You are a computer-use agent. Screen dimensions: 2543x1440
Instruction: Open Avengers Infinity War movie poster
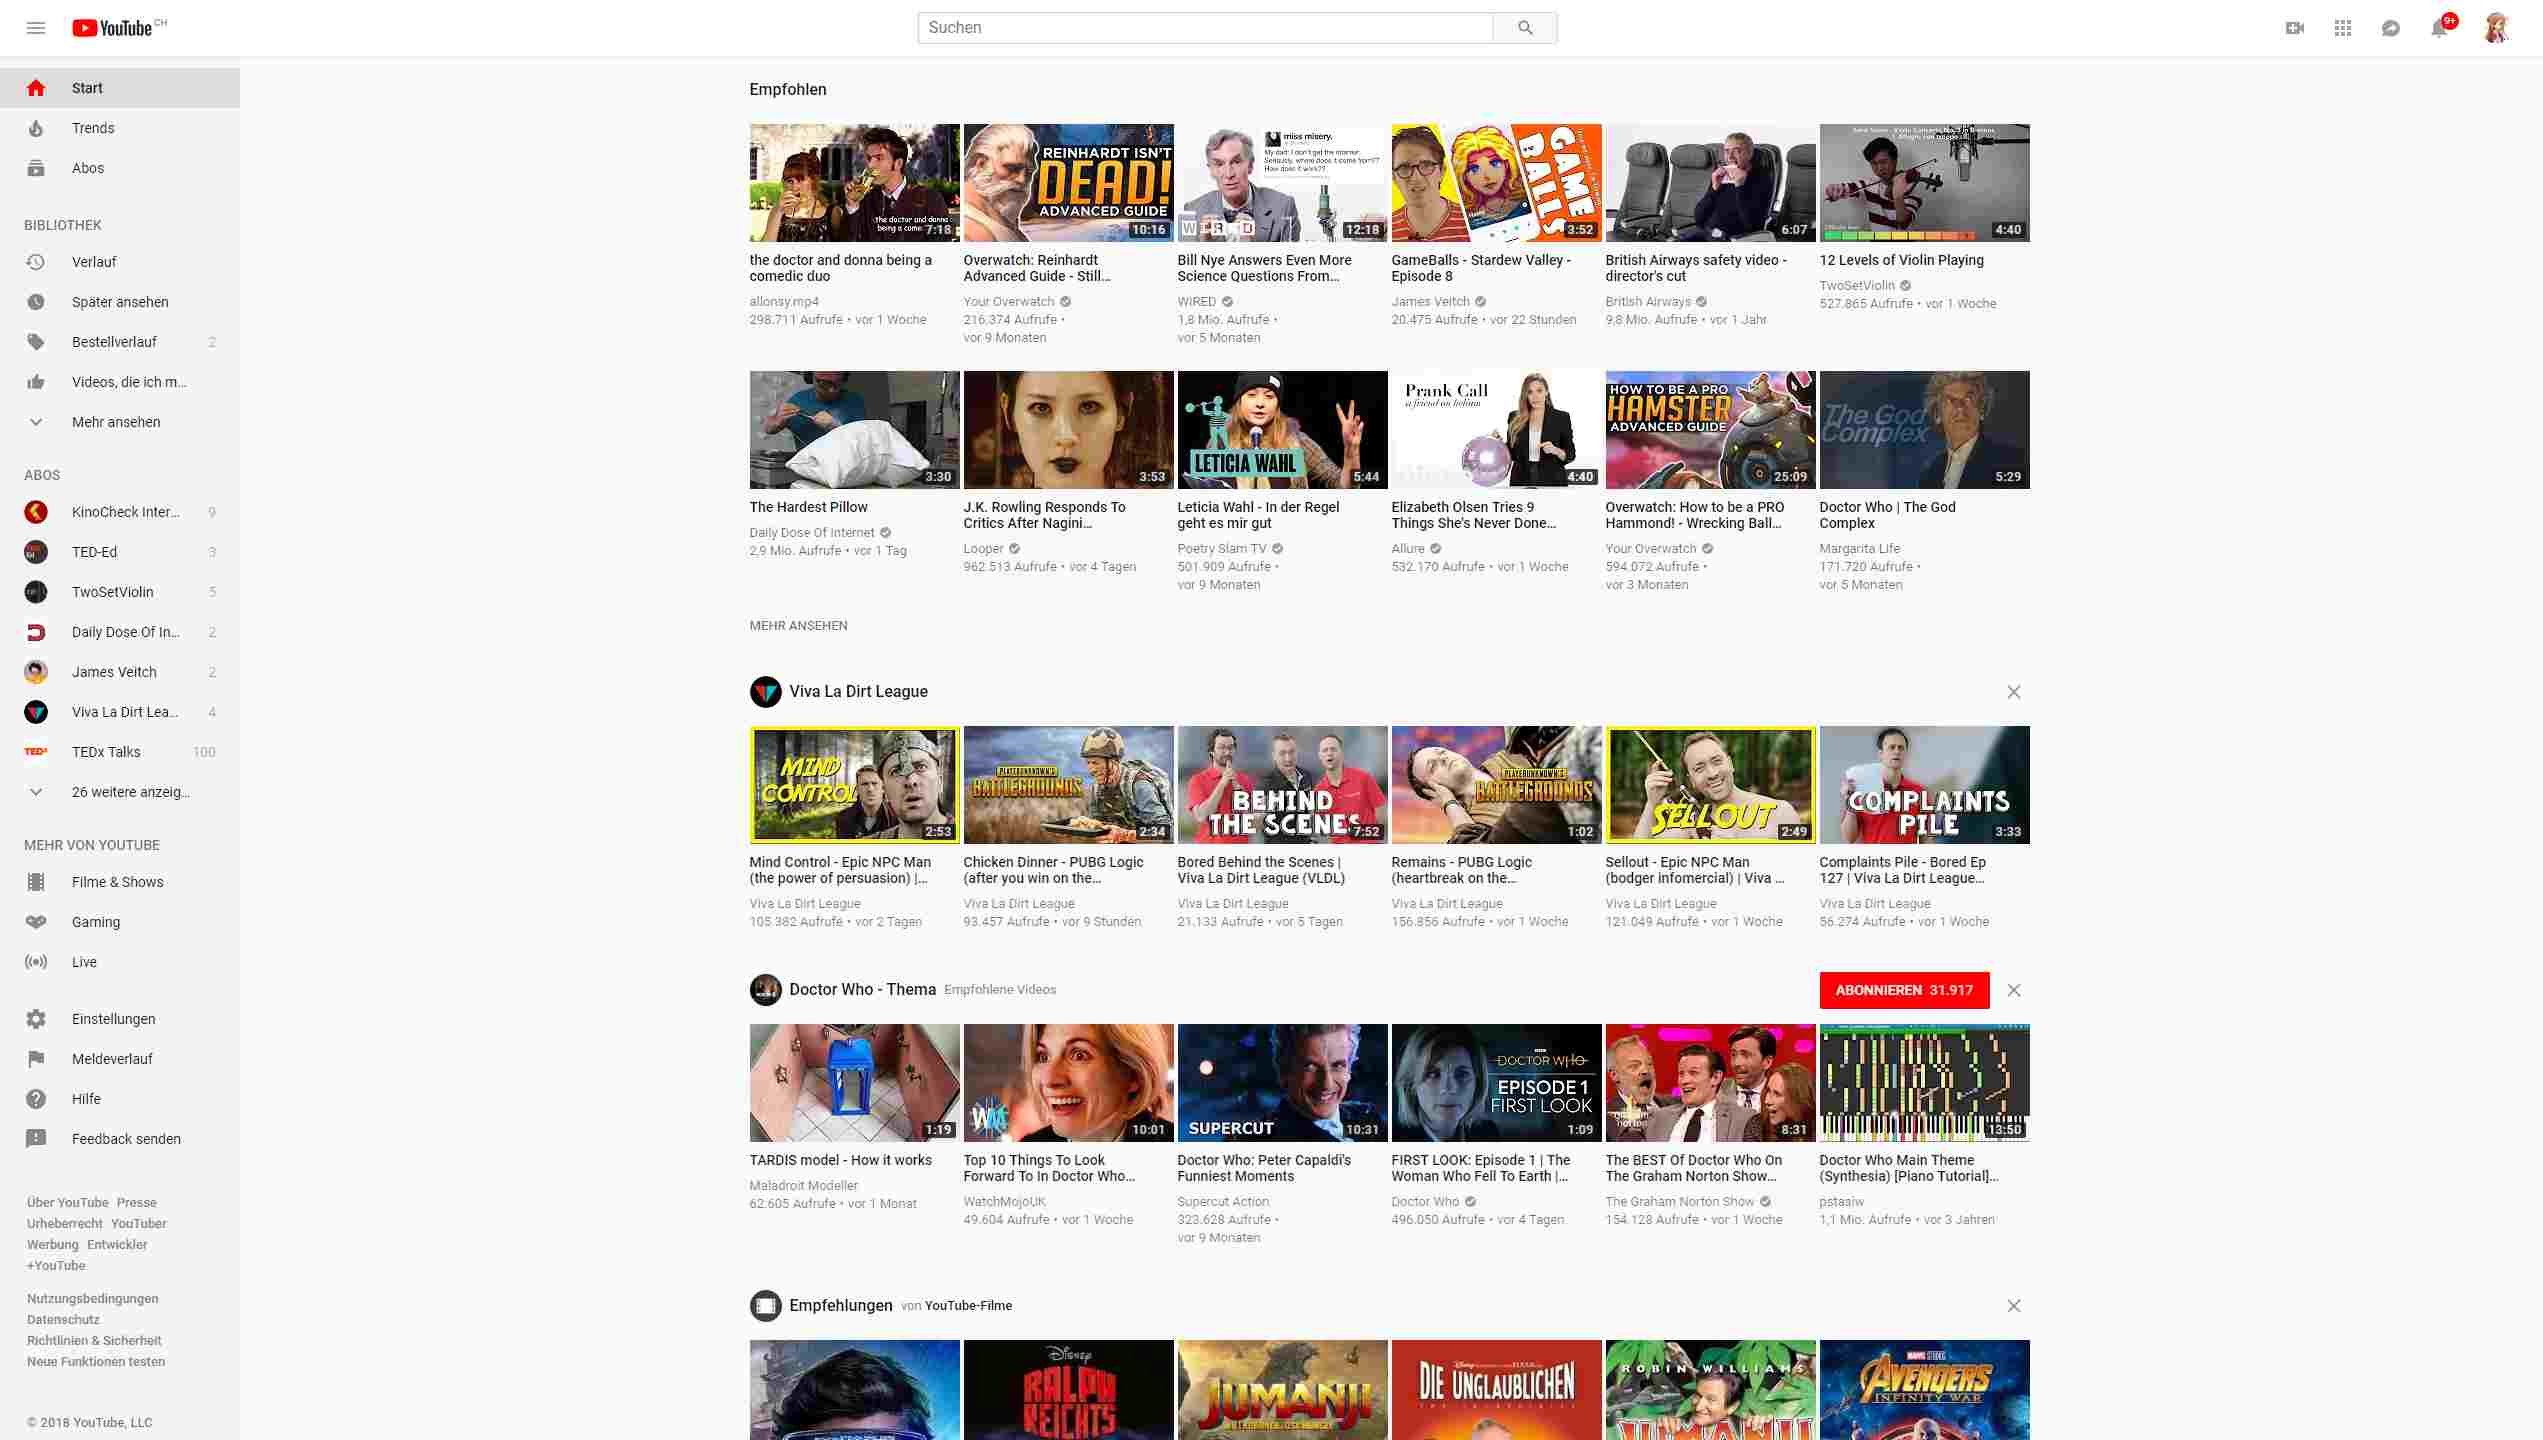[x=1924, y=1390]
